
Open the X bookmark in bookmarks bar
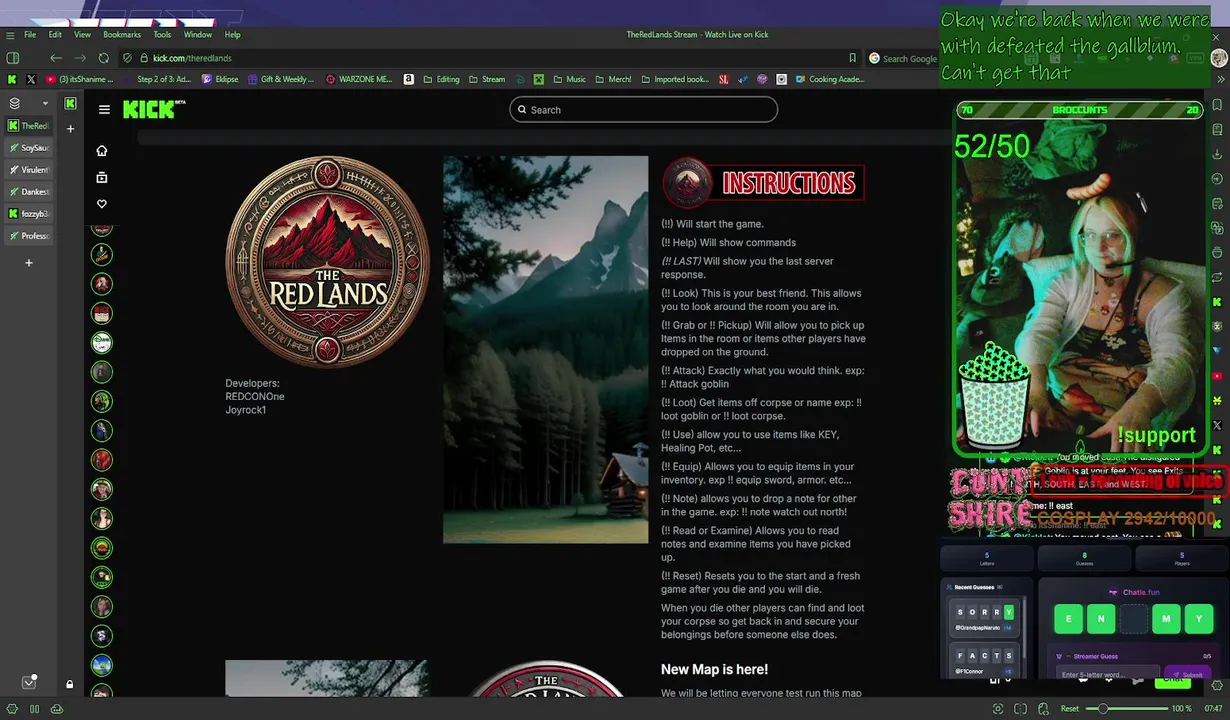tap(31, 79)
